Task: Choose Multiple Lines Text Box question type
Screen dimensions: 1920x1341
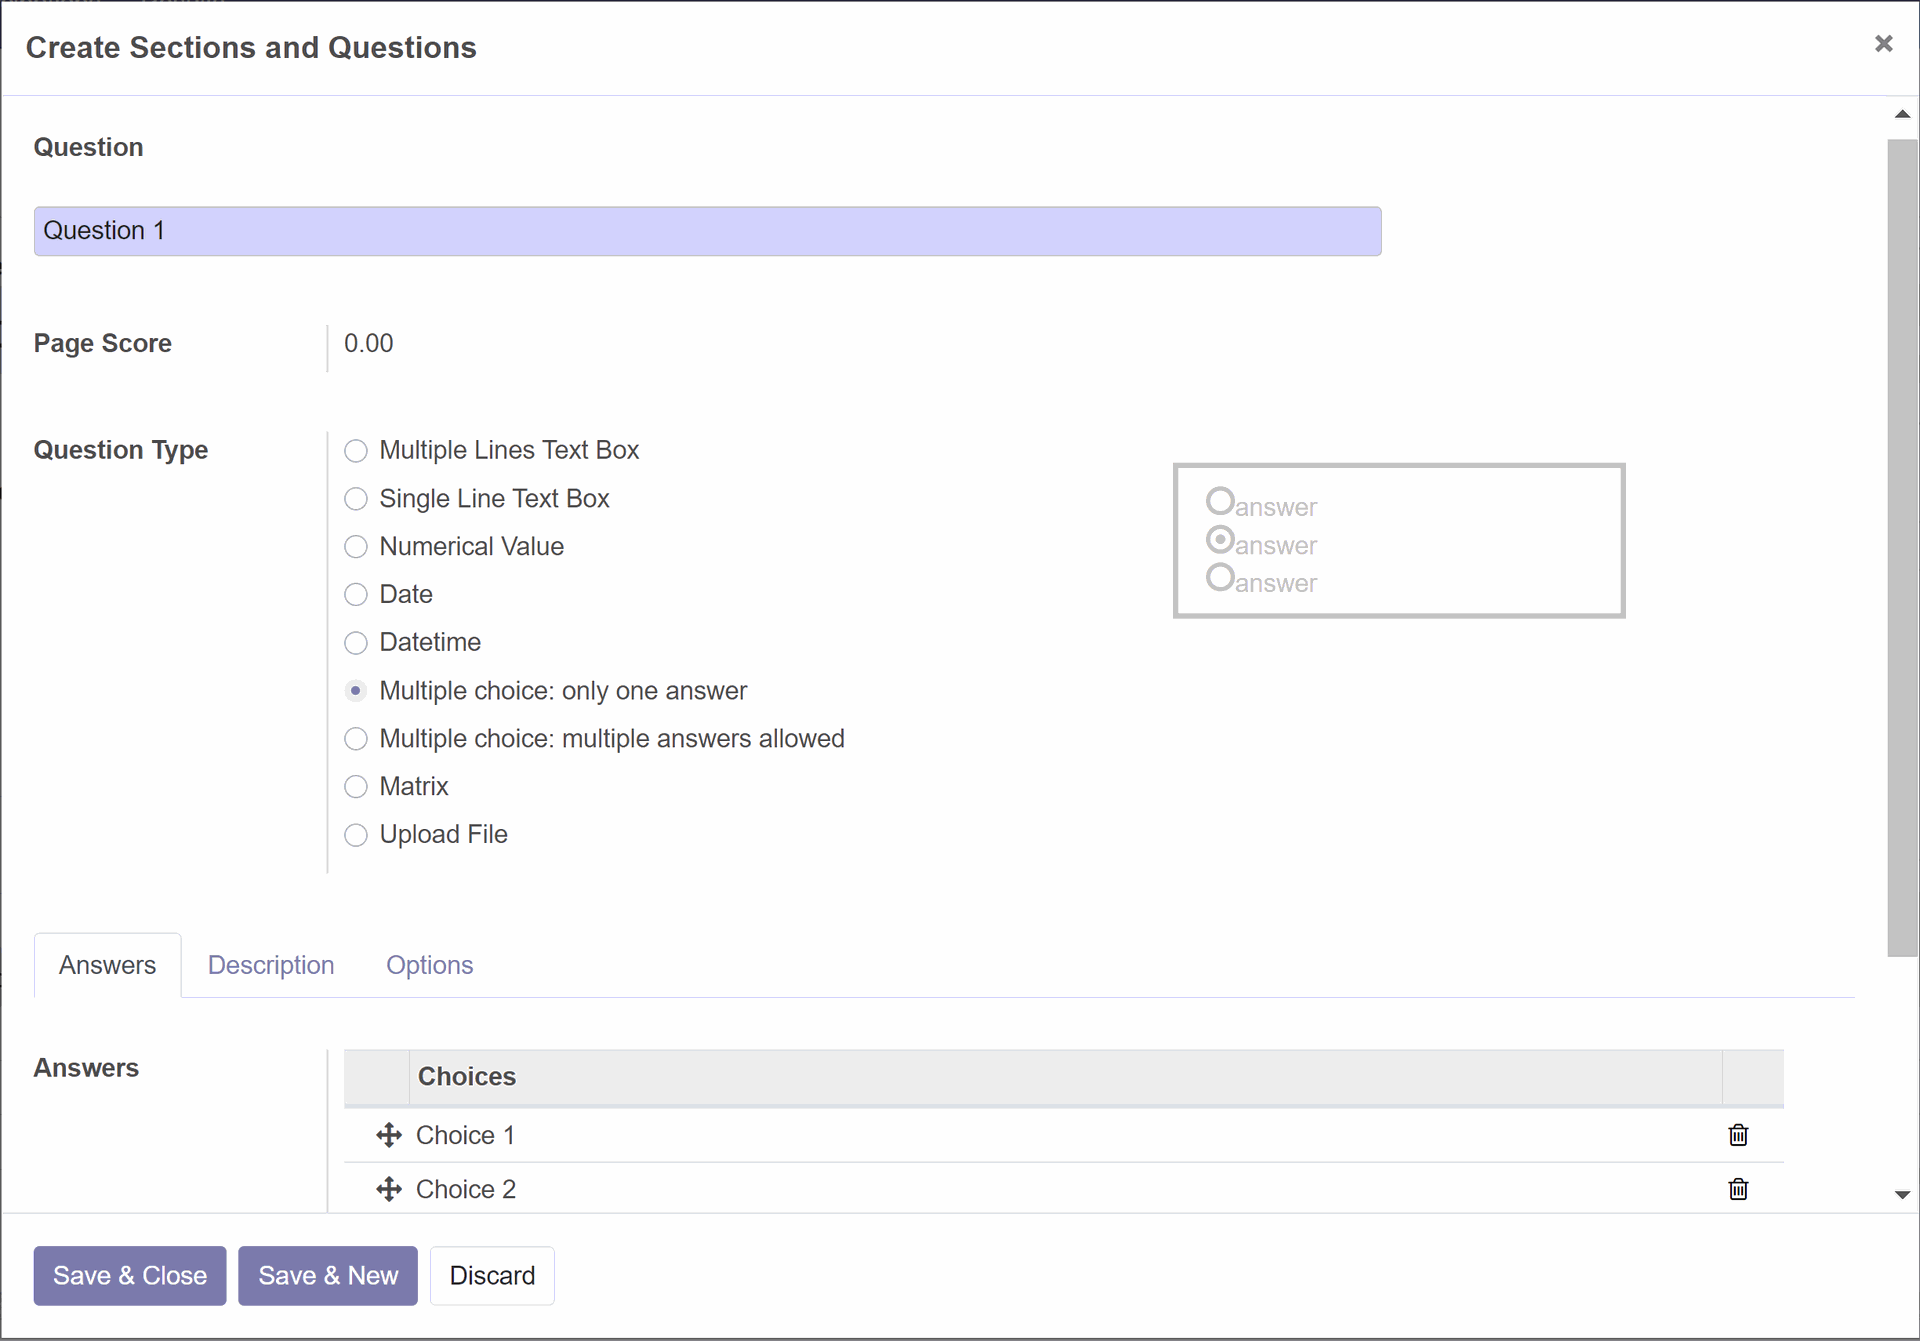Action: tap(356, 451)
